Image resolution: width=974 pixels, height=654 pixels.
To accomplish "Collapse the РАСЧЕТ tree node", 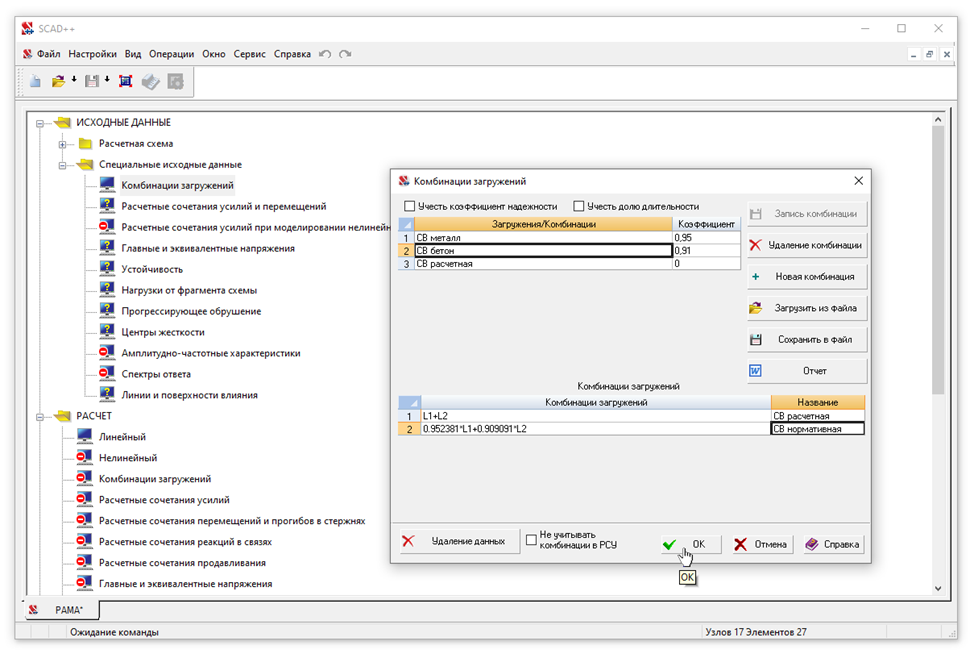I will point(40,417).
